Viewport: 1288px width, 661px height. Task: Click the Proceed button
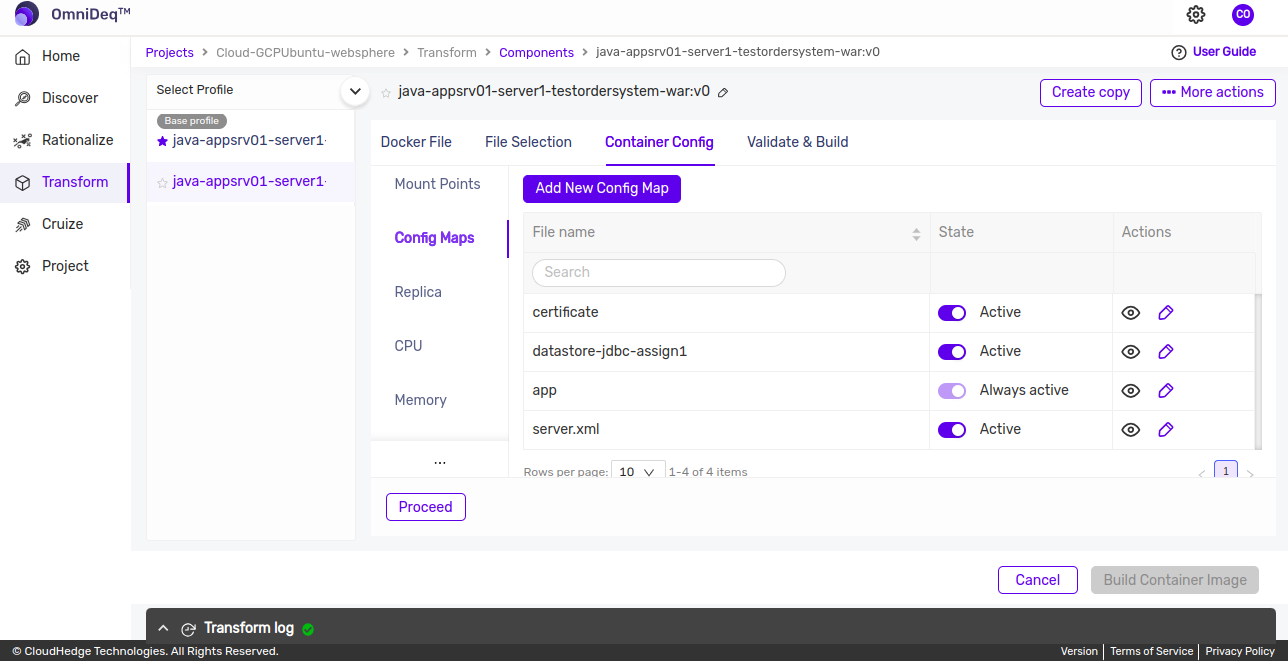coord(426,507)
